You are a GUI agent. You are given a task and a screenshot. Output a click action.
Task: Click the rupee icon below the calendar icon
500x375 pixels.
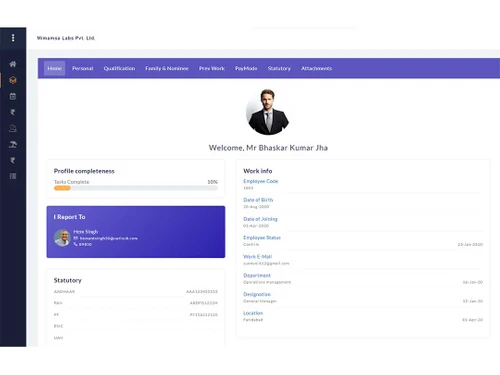pyautogui.click(x=13, y=112)
